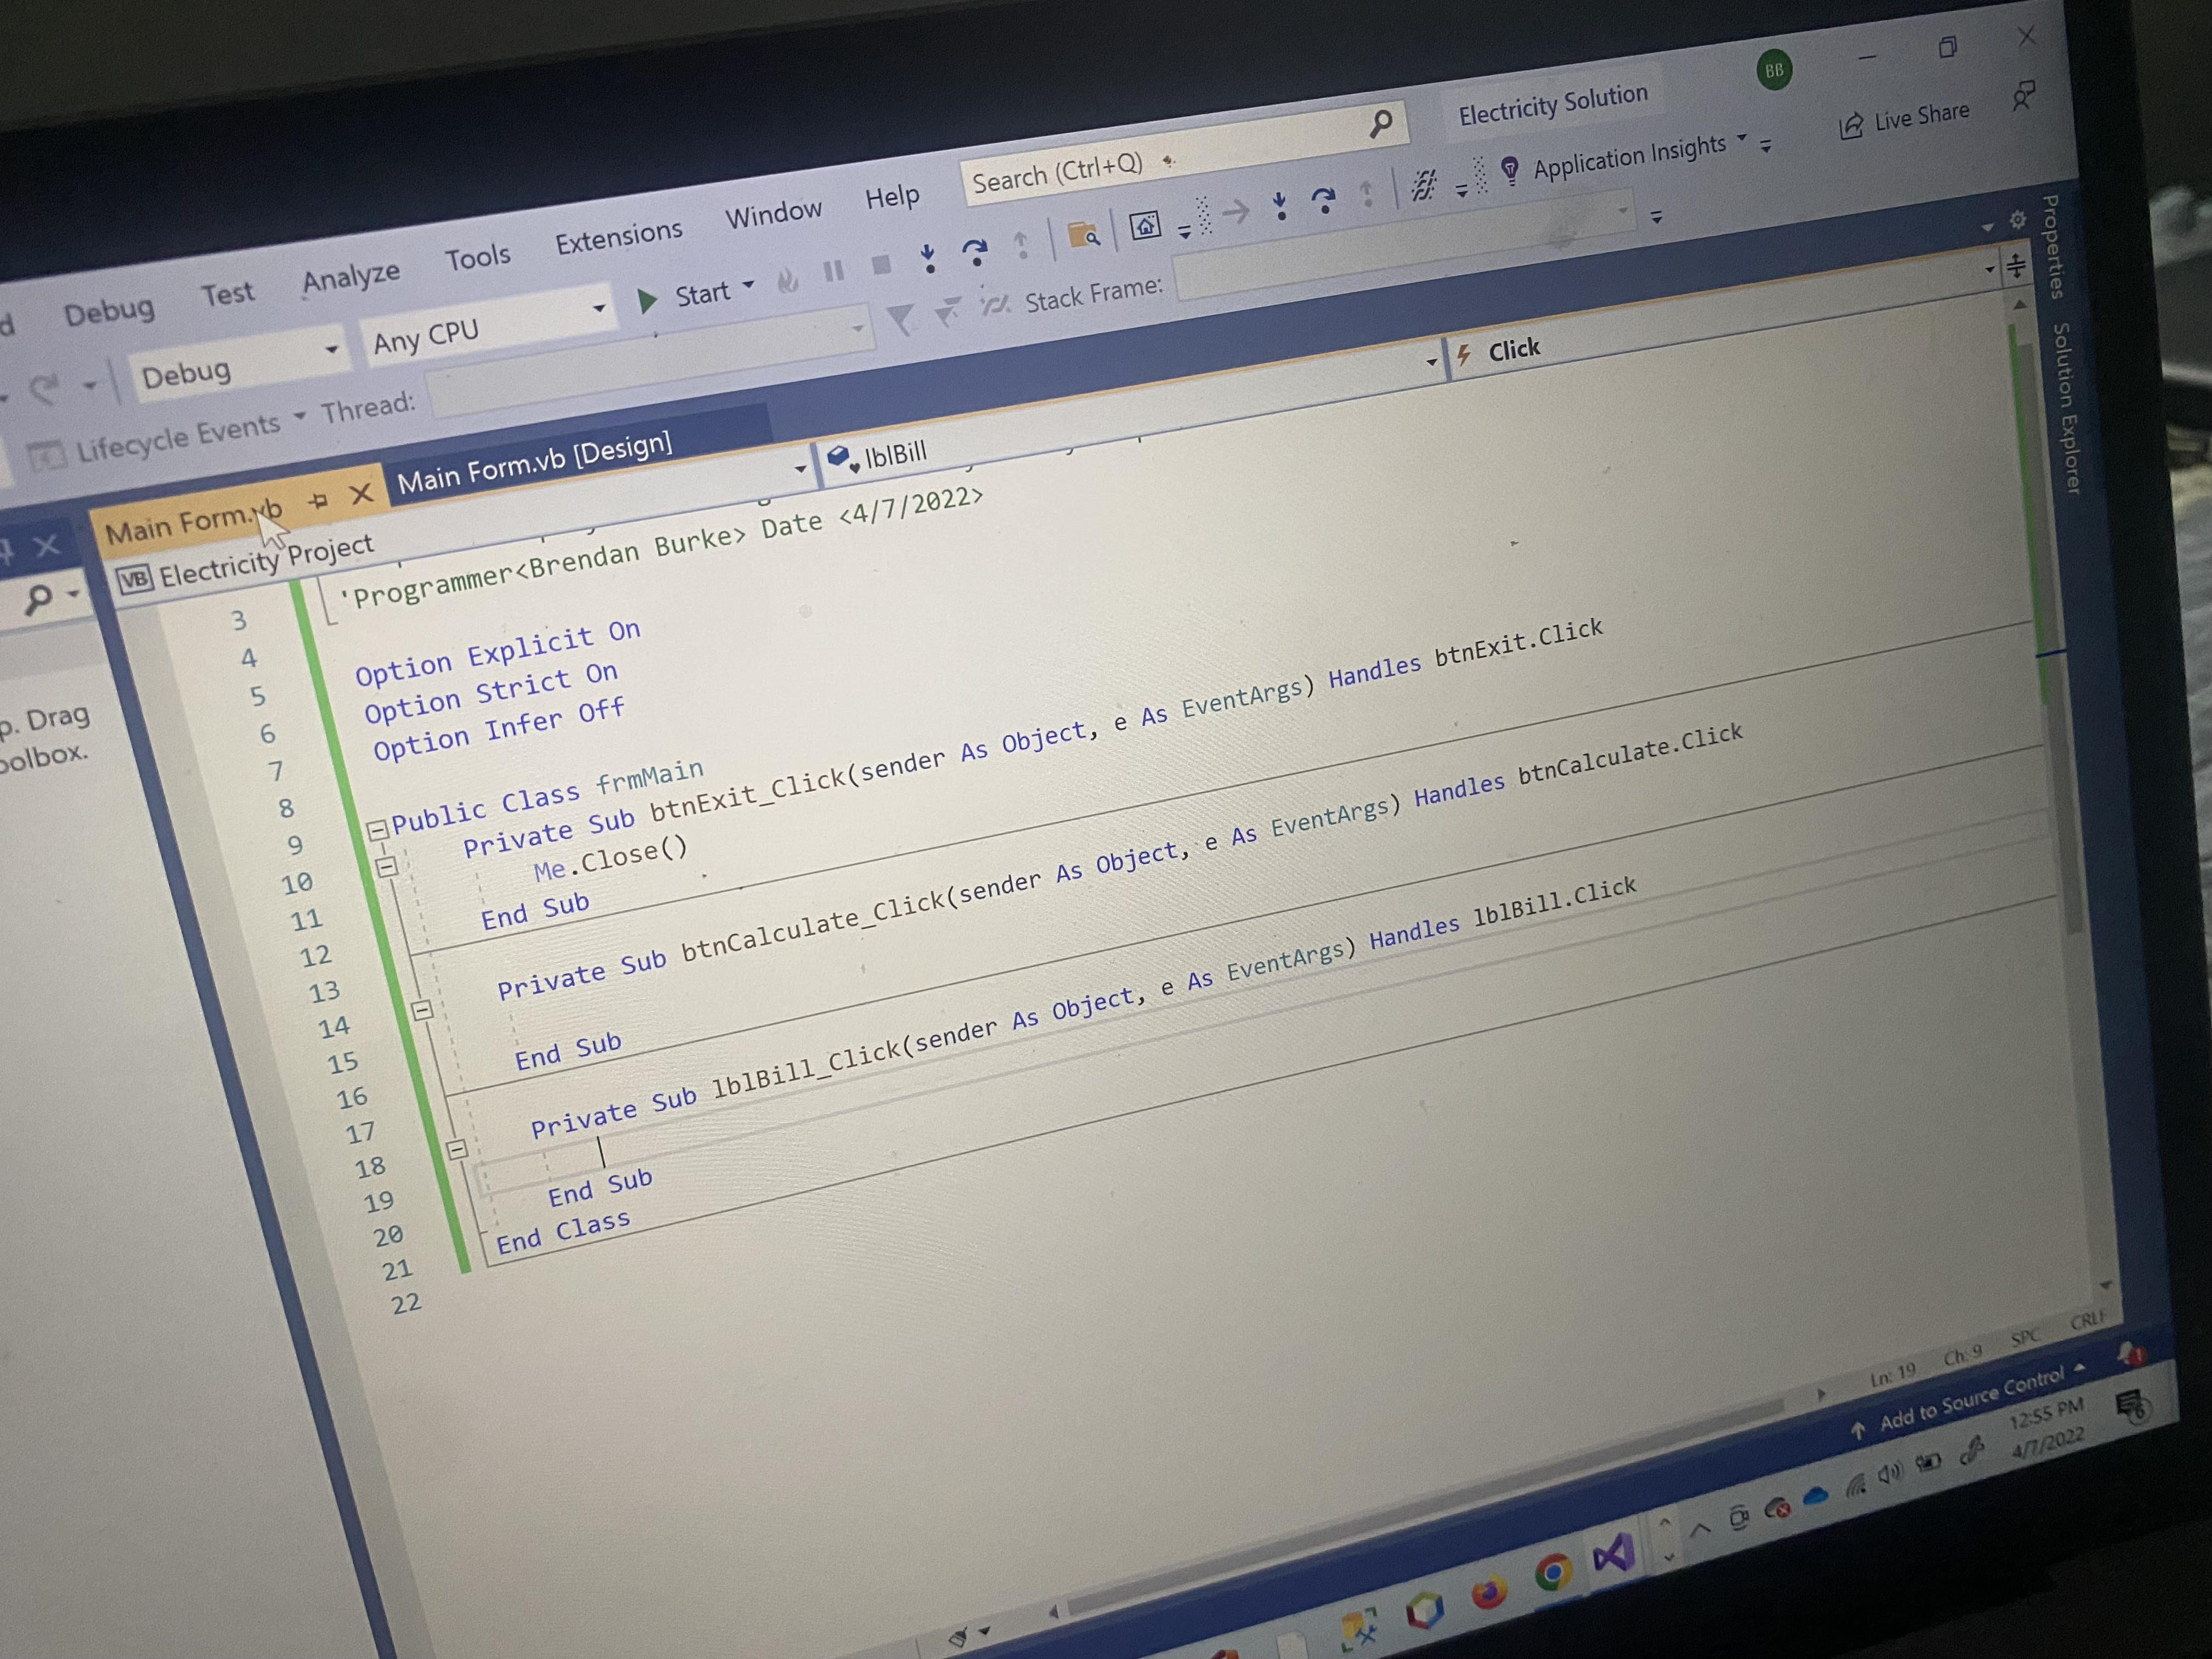Open the Analyze menu
Image resolution: width=2212 pixels, height=1659 pixels.
click(351, 275)
